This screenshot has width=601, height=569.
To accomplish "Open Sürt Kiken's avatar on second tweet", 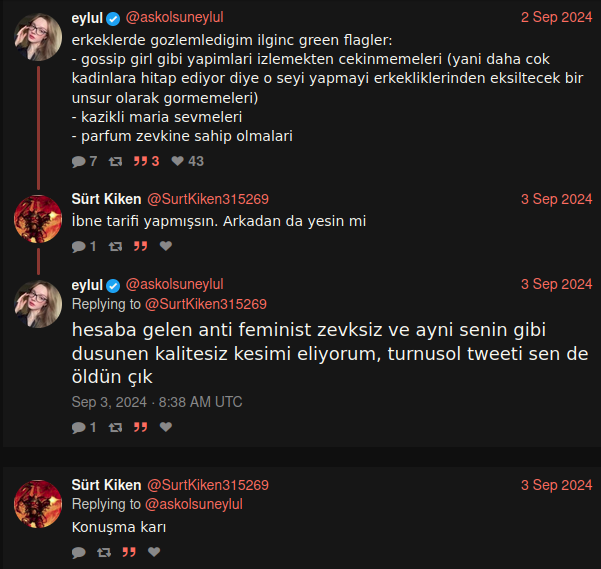I will click(x=38, y=218).
